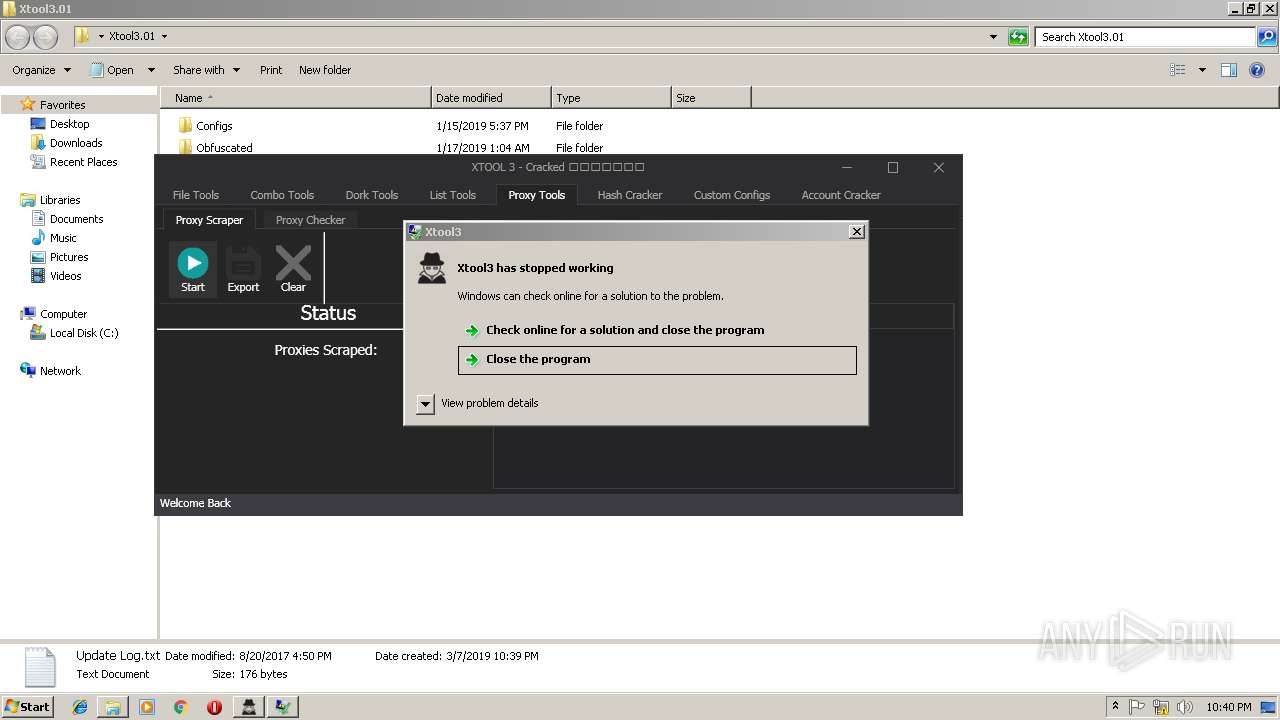This screenshot has height=720, width=1280.
Task: Show hidden tray icons arrow
Action: [1115, 707]
